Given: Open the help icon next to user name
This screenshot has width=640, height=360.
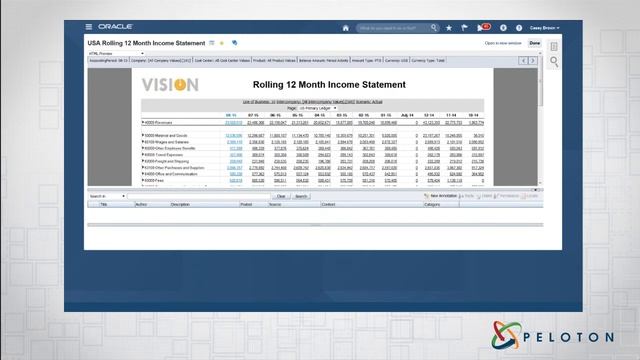Looking at the screenshot, I should pyautogui.click(x=519, y=28).
